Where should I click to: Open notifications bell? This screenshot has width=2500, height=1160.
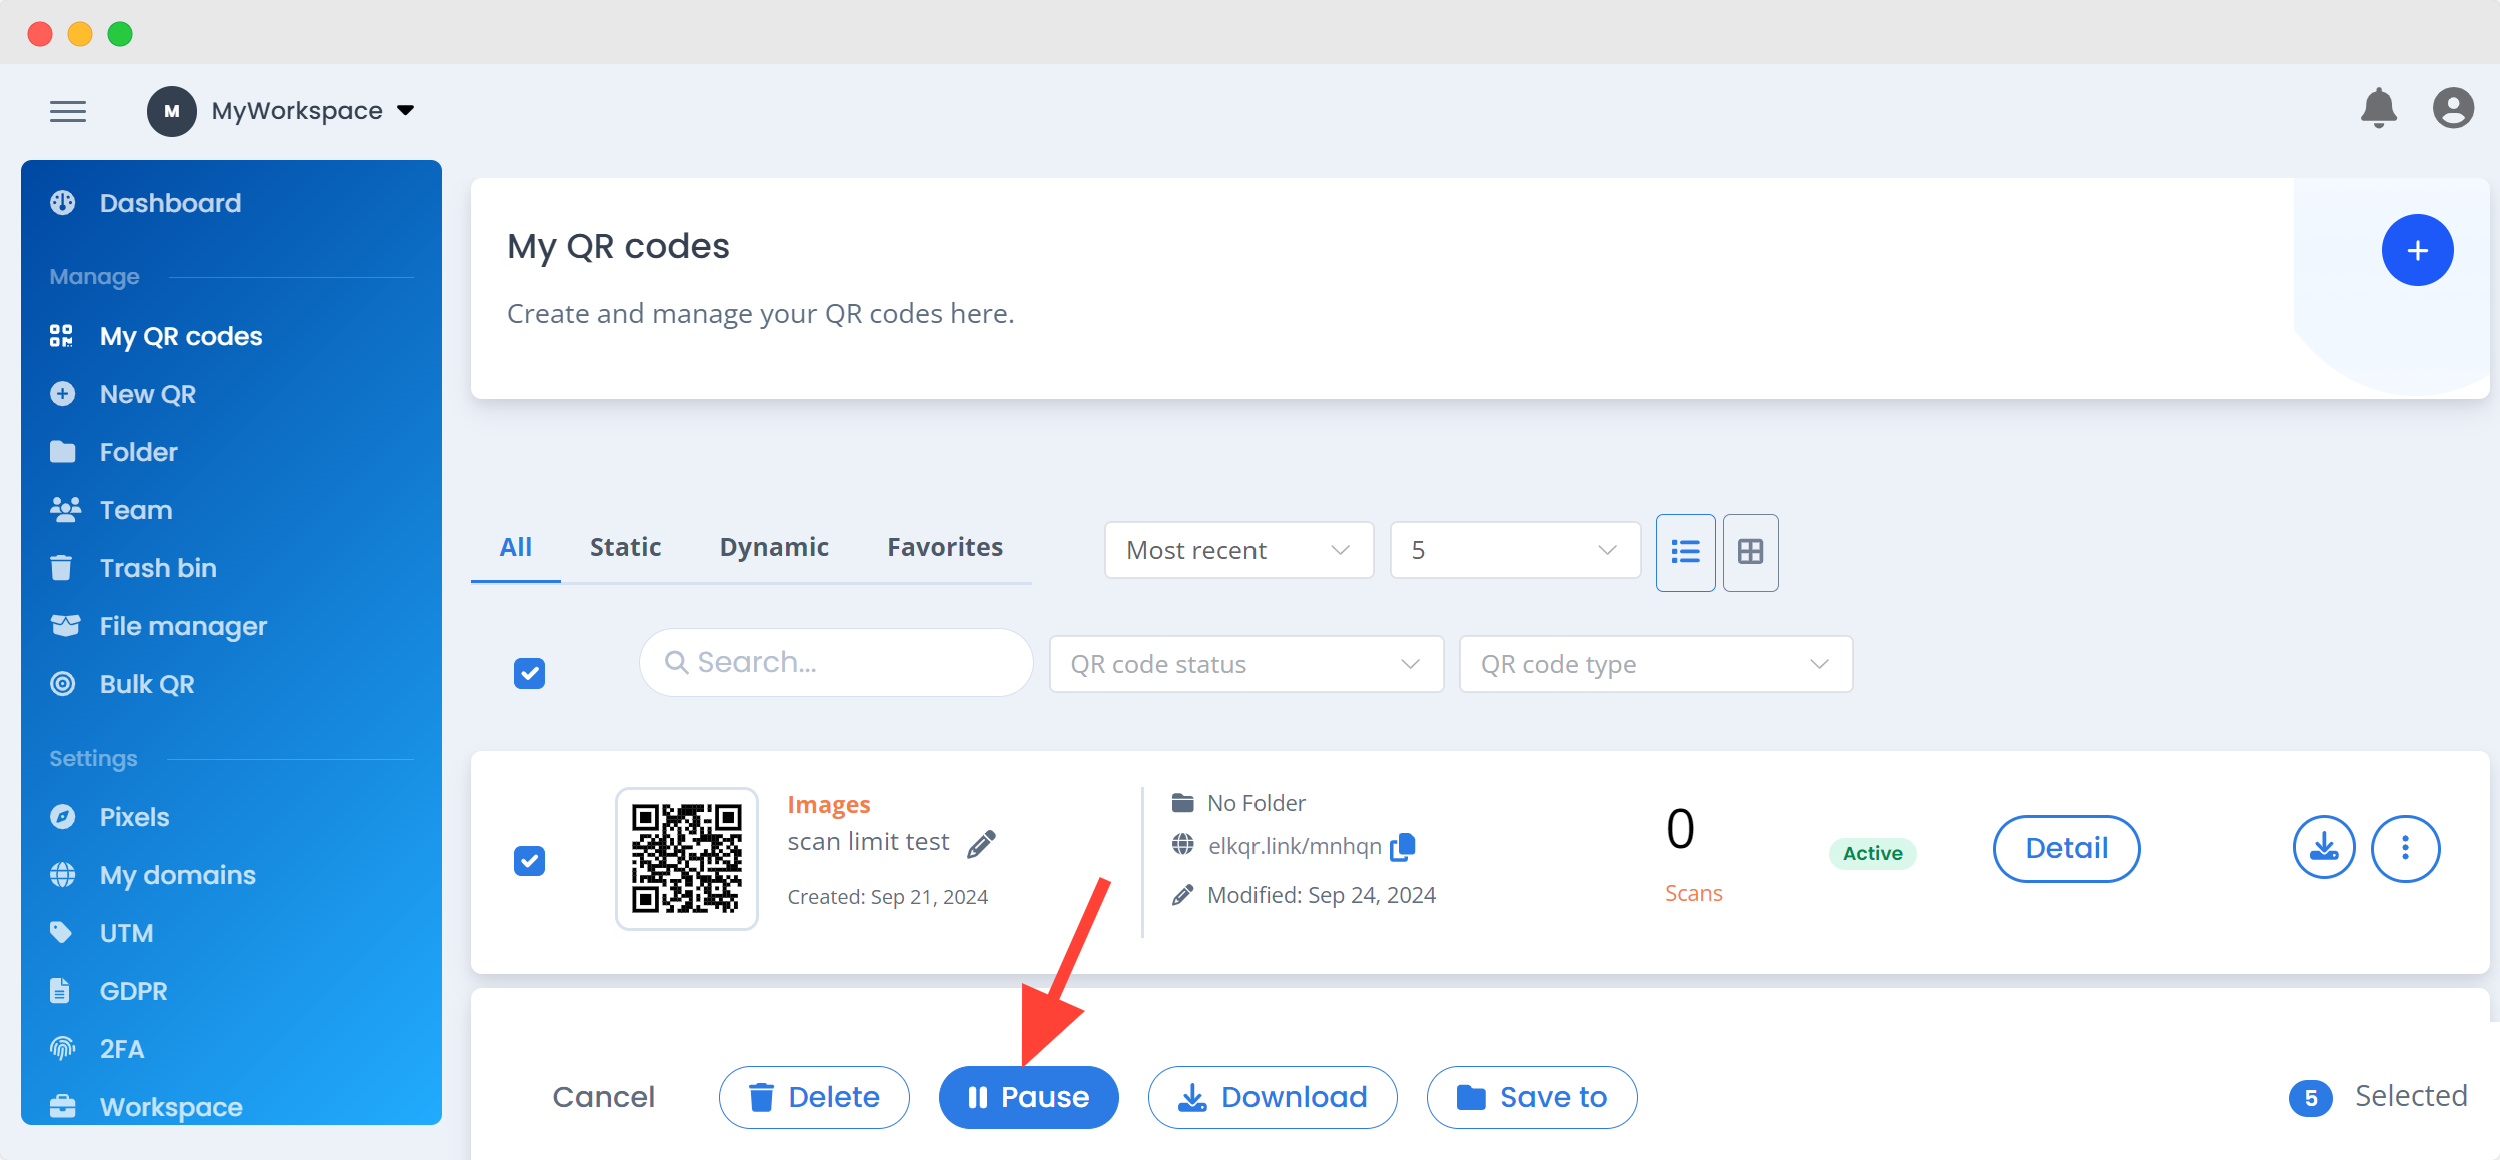point(2379,110)
